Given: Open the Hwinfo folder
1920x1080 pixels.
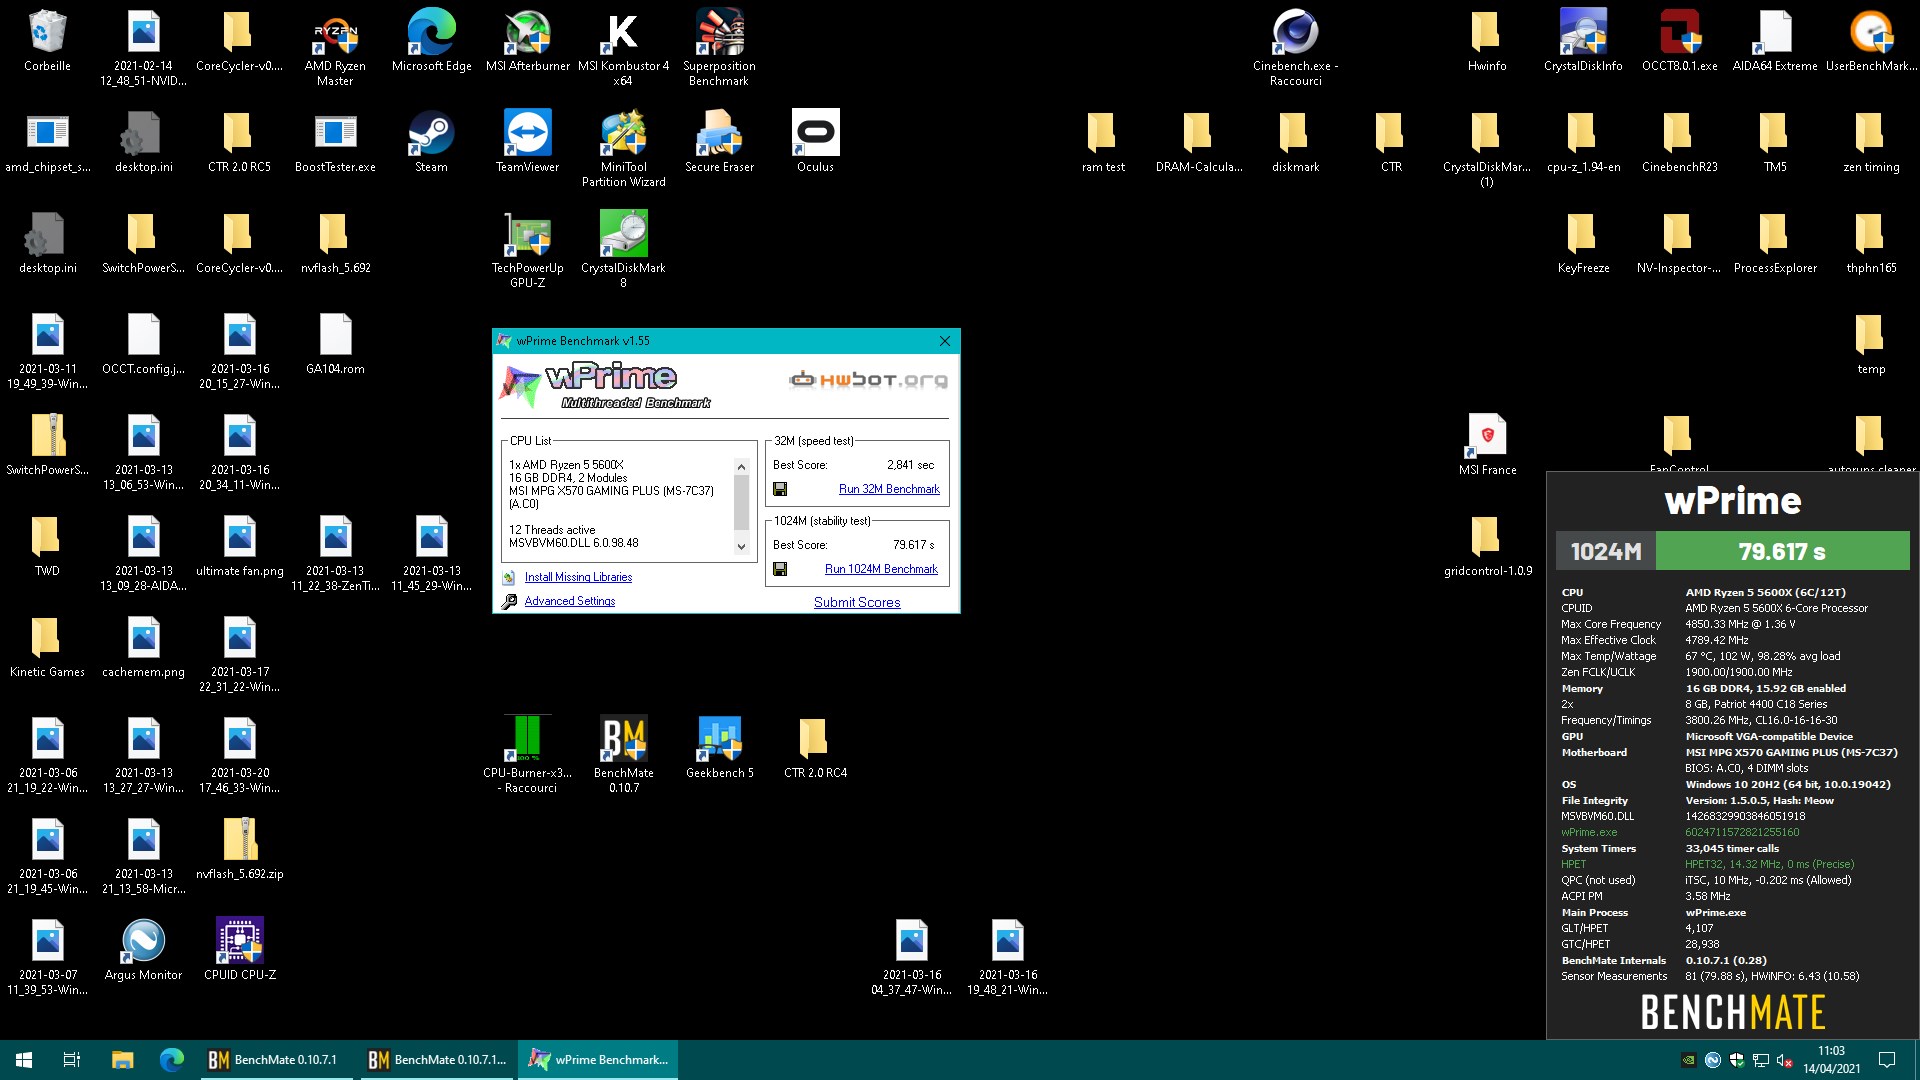Looking at the screenshot, I should 1487,40.
